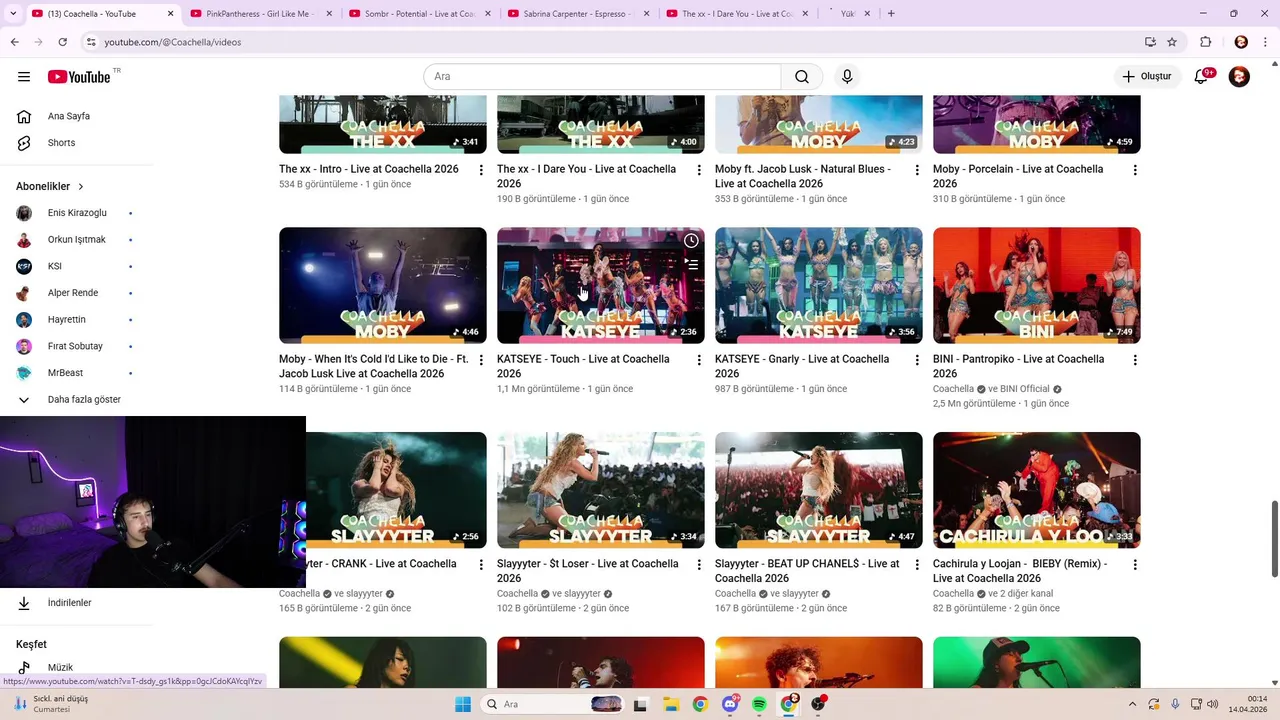Open the BINI Official channel link
Viewport: 1280px width, 720px height.
click(x=1023, y=389)
